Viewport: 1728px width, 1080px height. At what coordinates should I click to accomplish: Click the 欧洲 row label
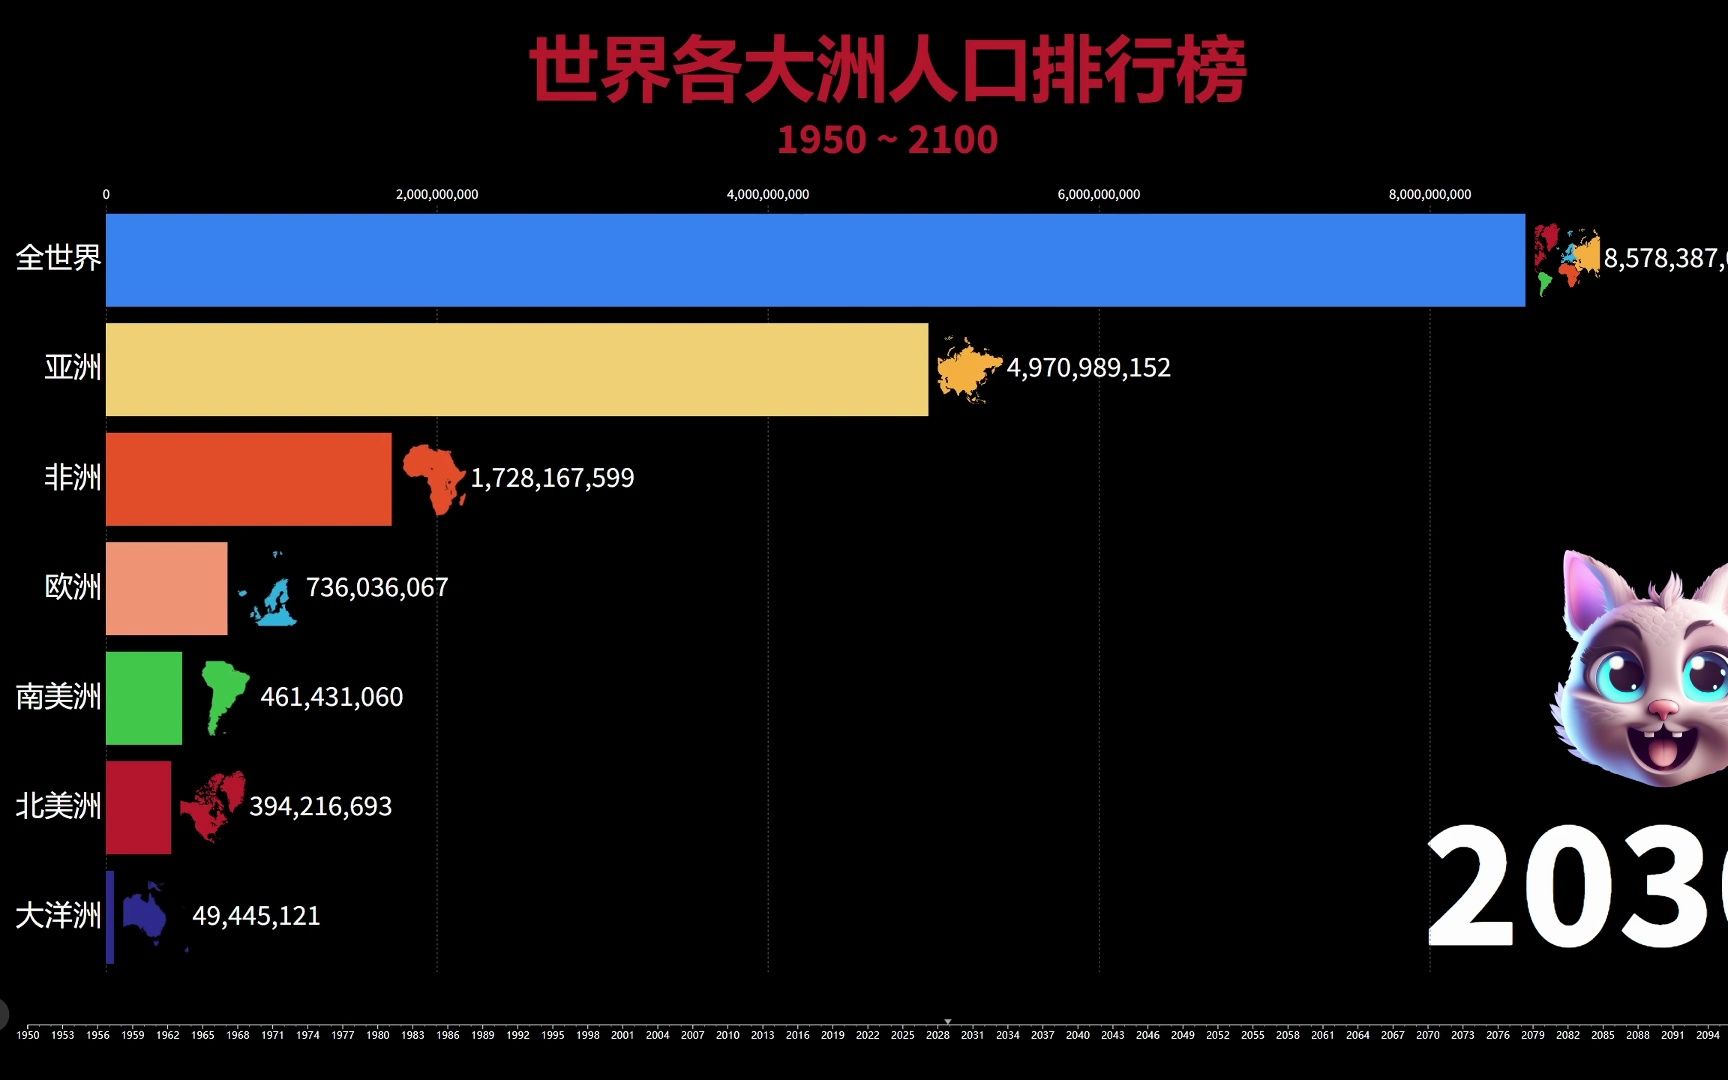click(73, 587)
